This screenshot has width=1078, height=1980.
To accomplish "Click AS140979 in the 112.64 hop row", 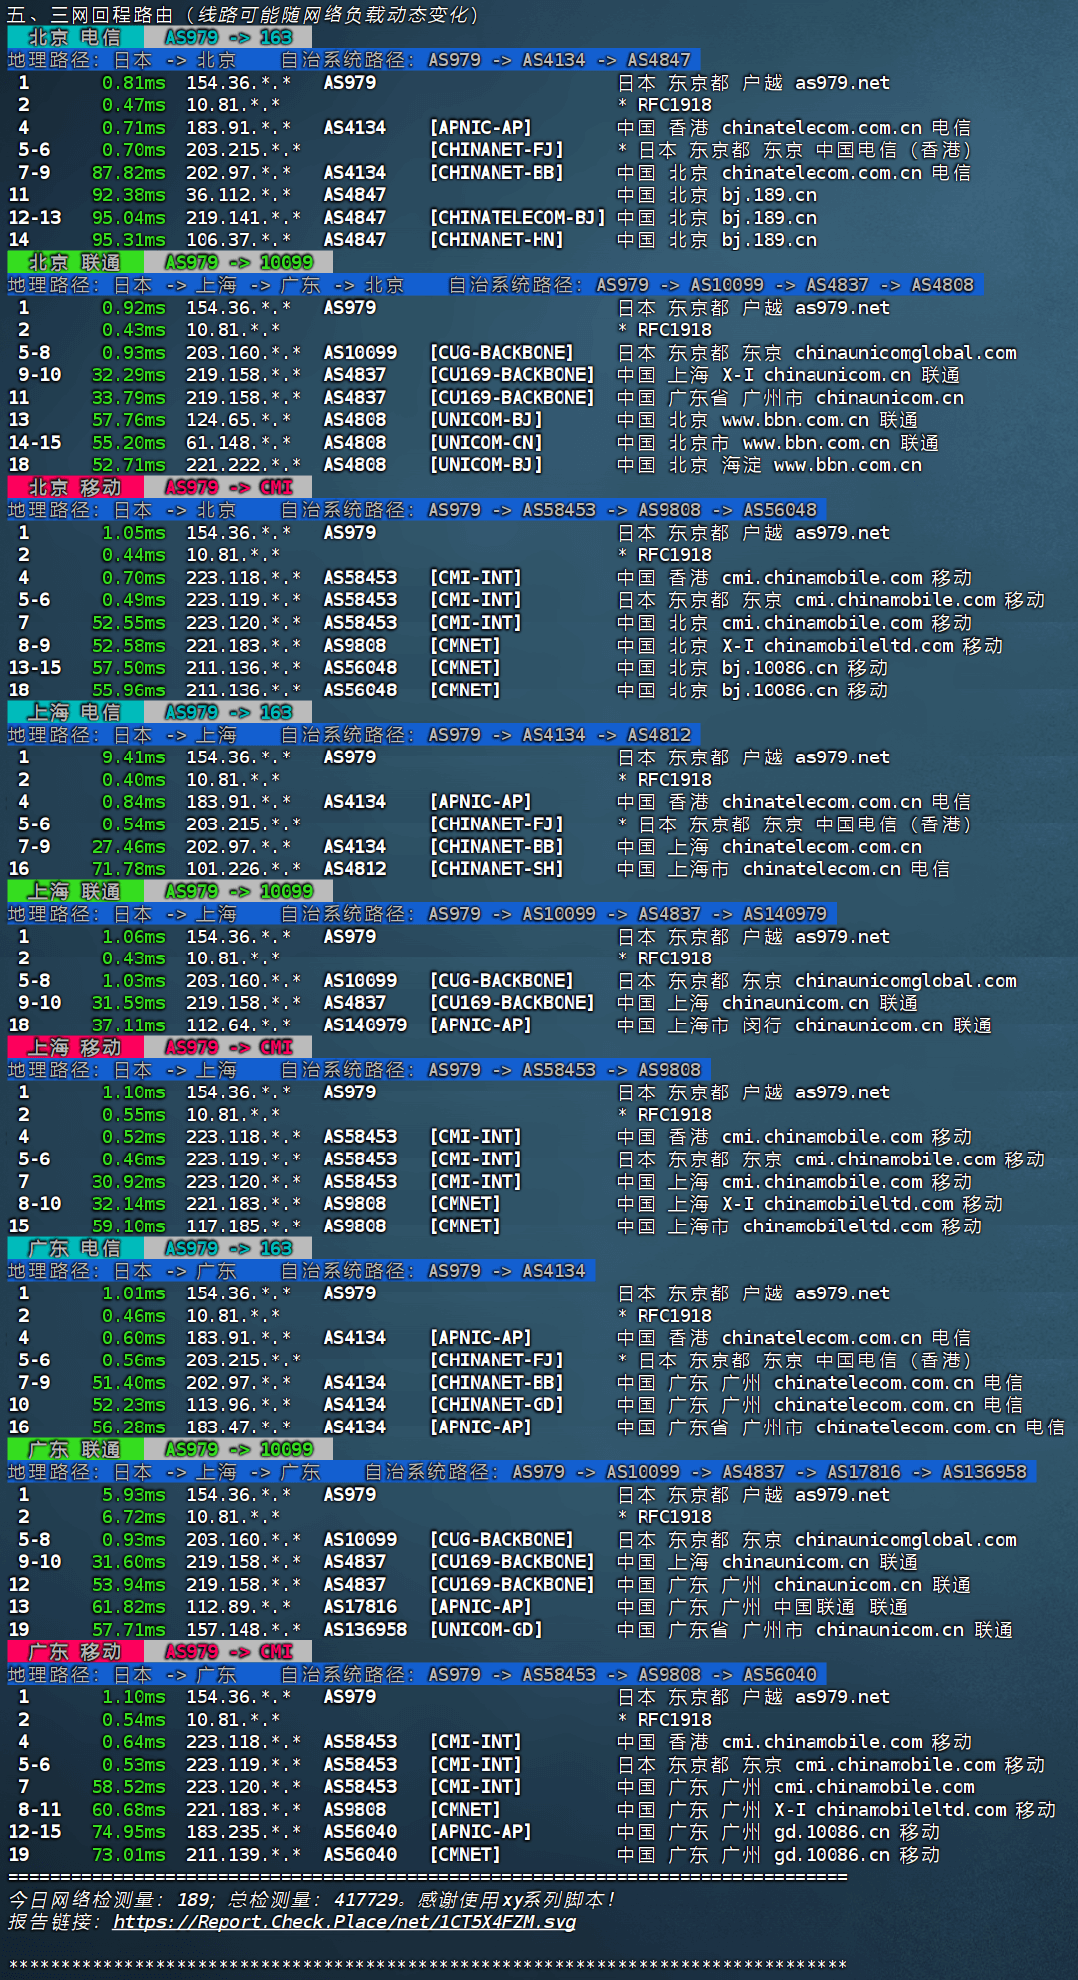I will click(365, 1025).
